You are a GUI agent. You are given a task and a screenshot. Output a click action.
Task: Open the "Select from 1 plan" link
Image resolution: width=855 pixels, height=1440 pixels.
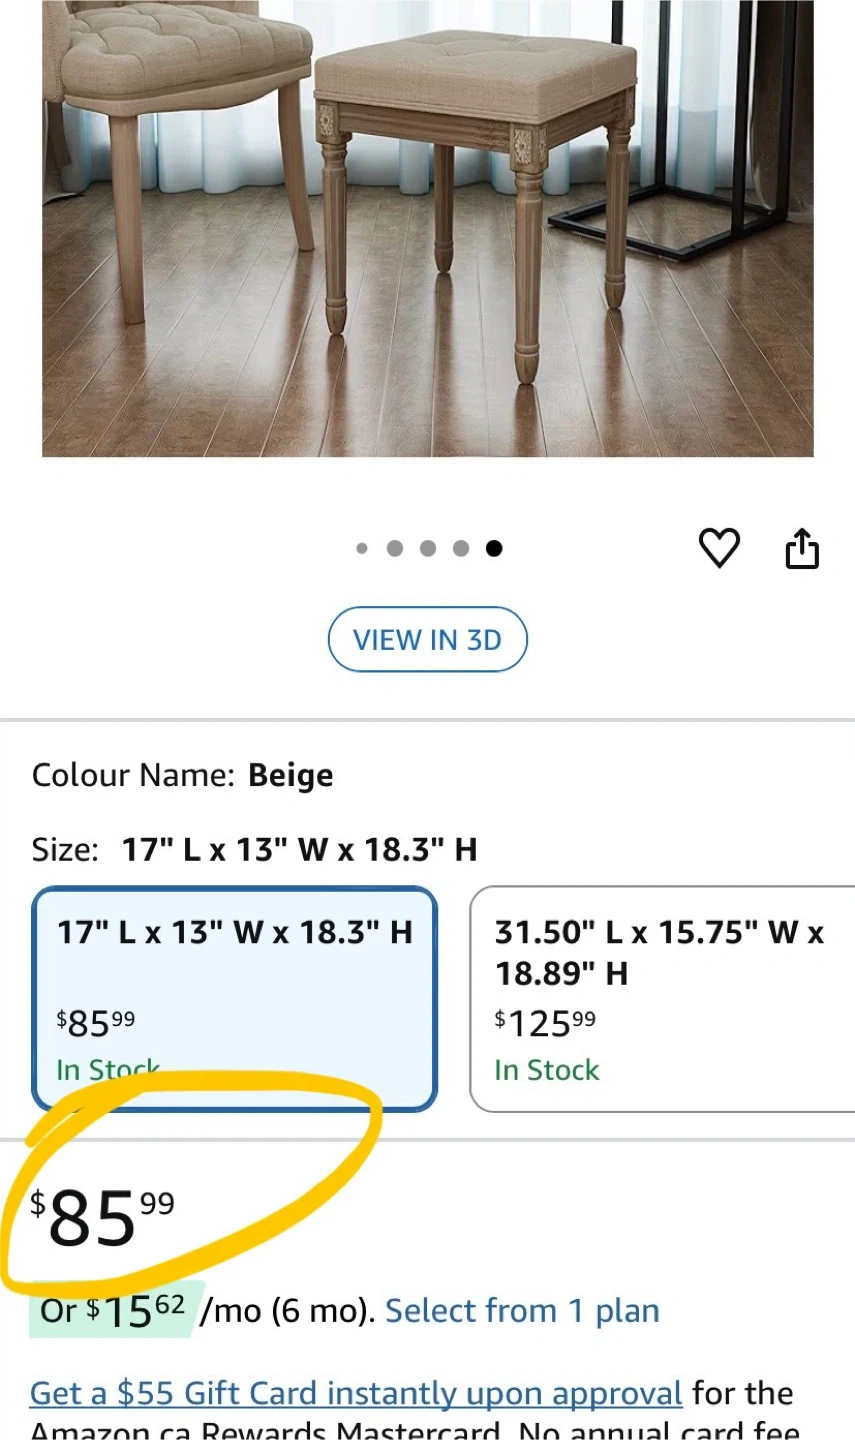(522, 1311)
